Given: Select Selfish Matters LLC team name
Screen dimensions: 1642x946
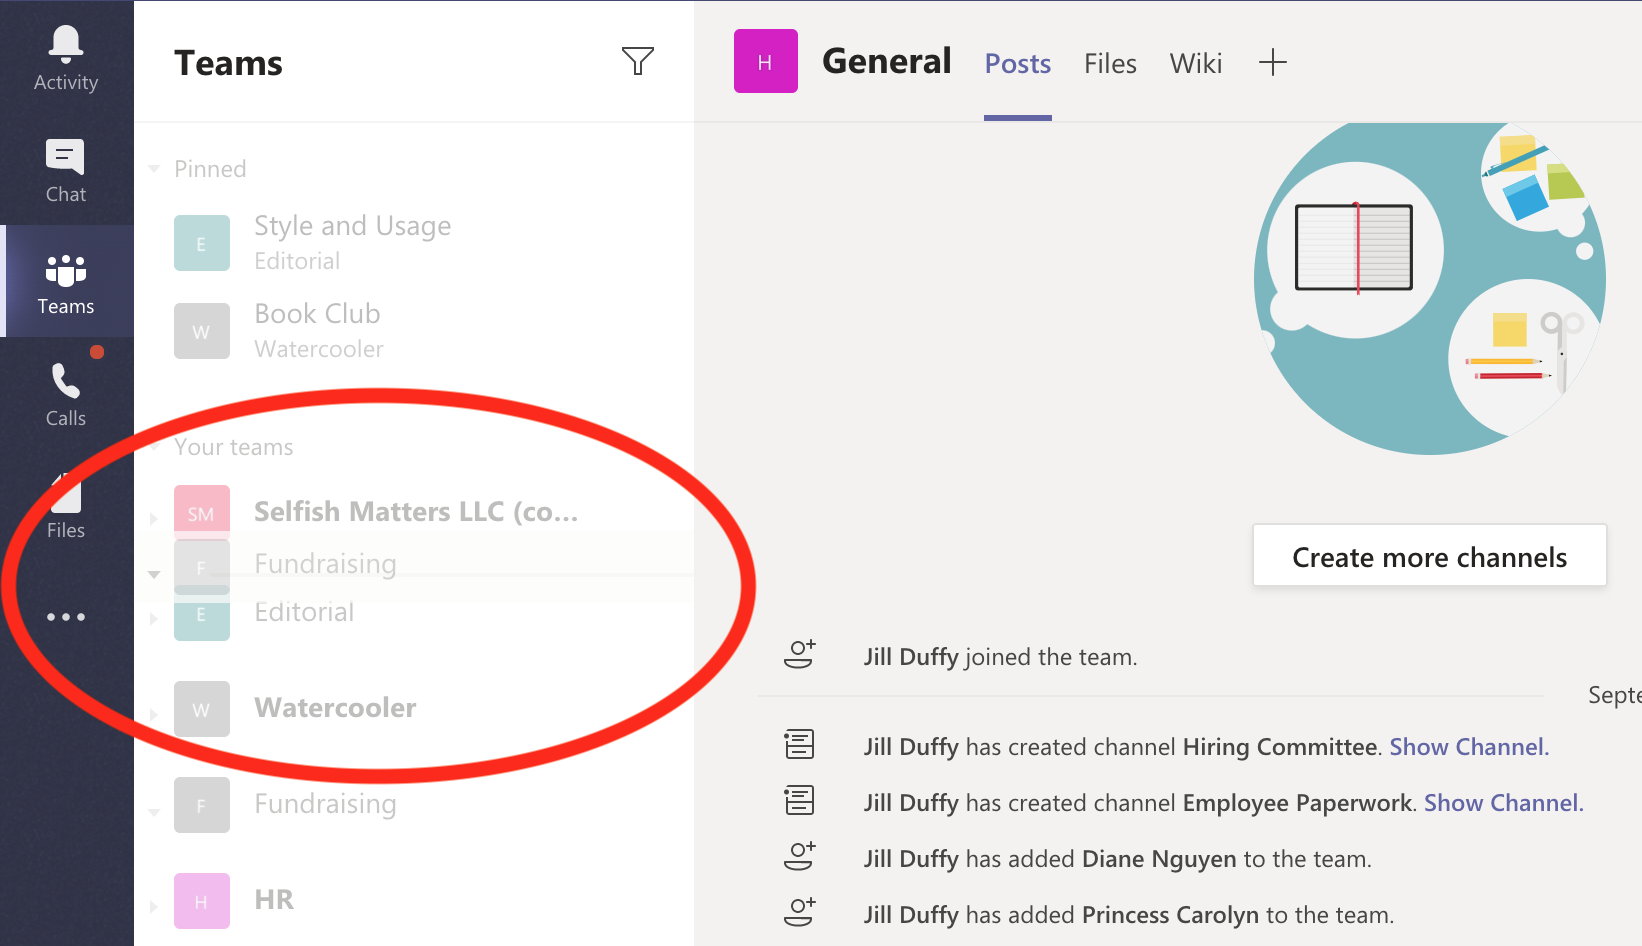Looking at the screenshot, I should [416, 511].
